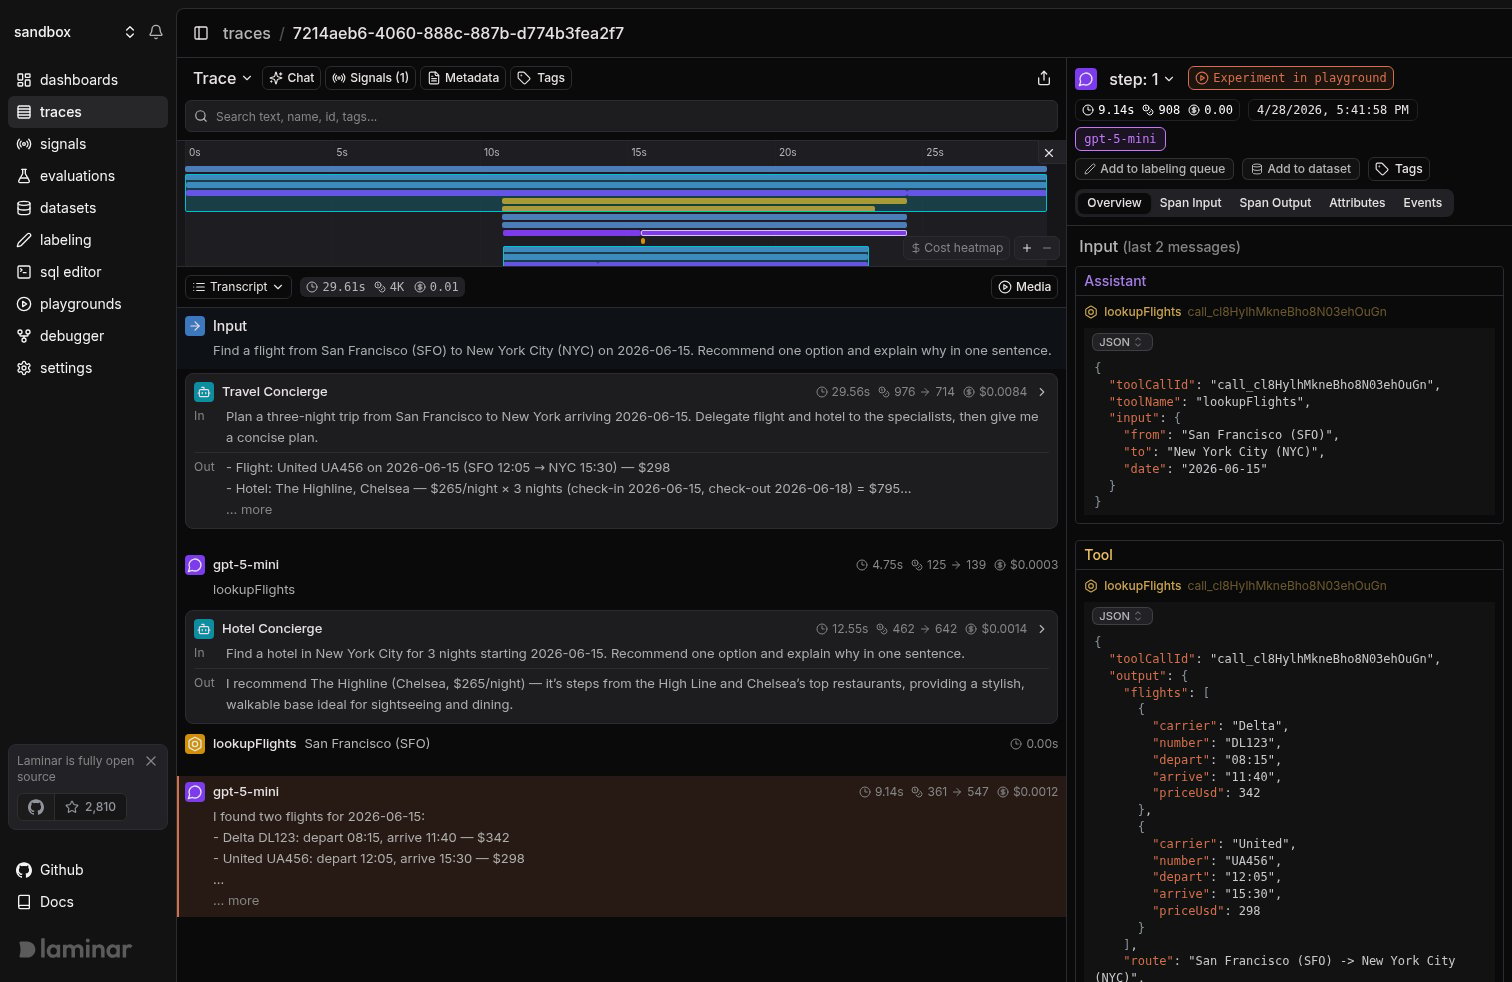This screenshot has height=982, width=1512.
Task: Open the sandbox project switcher
Action: [x=74, y=32]
